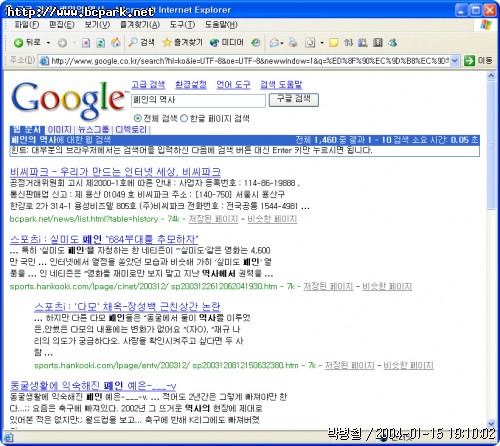Image resolution: width=500 pixels, height=446 pixels.
Task: Open the 파일(F) menu
Action: pos(27,25)
